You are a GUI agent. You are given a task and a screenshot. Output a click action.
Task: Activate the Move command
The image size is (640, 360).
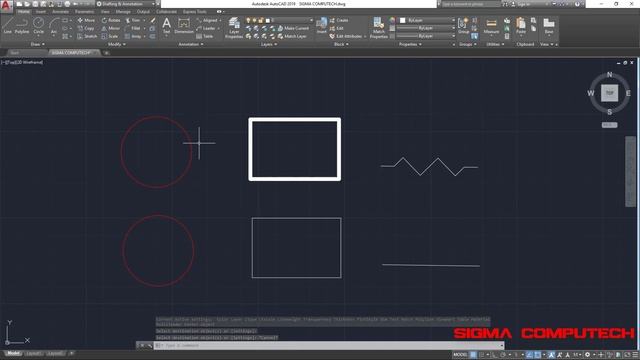[86, 20]
